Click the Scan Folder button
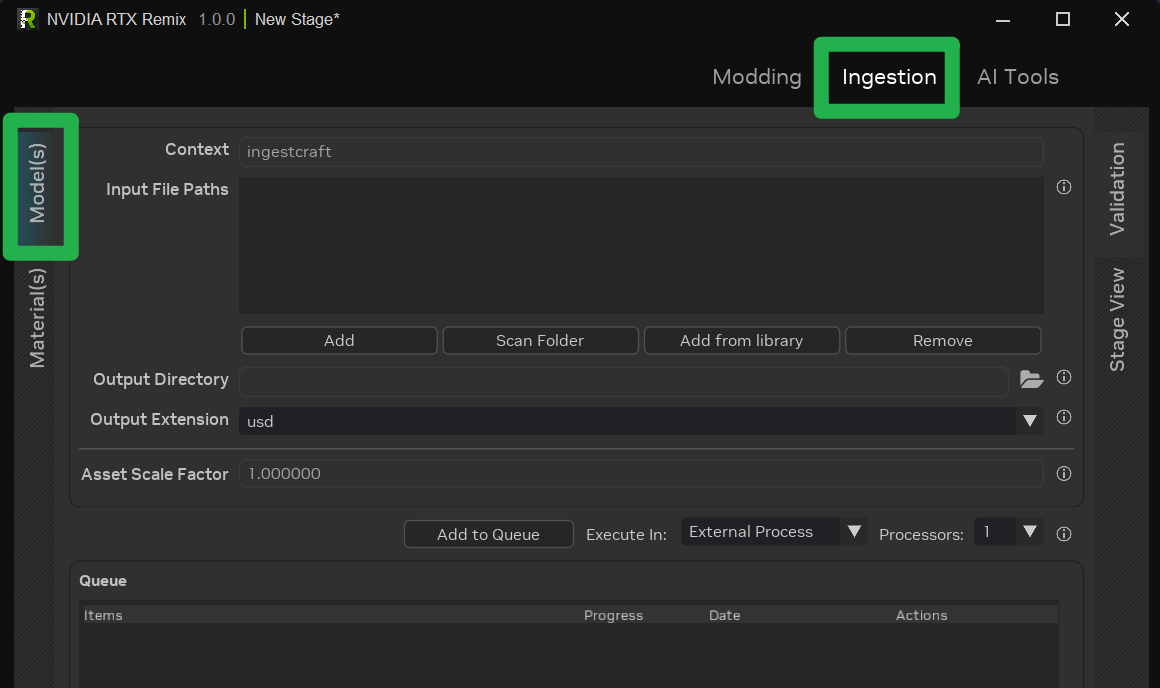 tap(540, 340)
